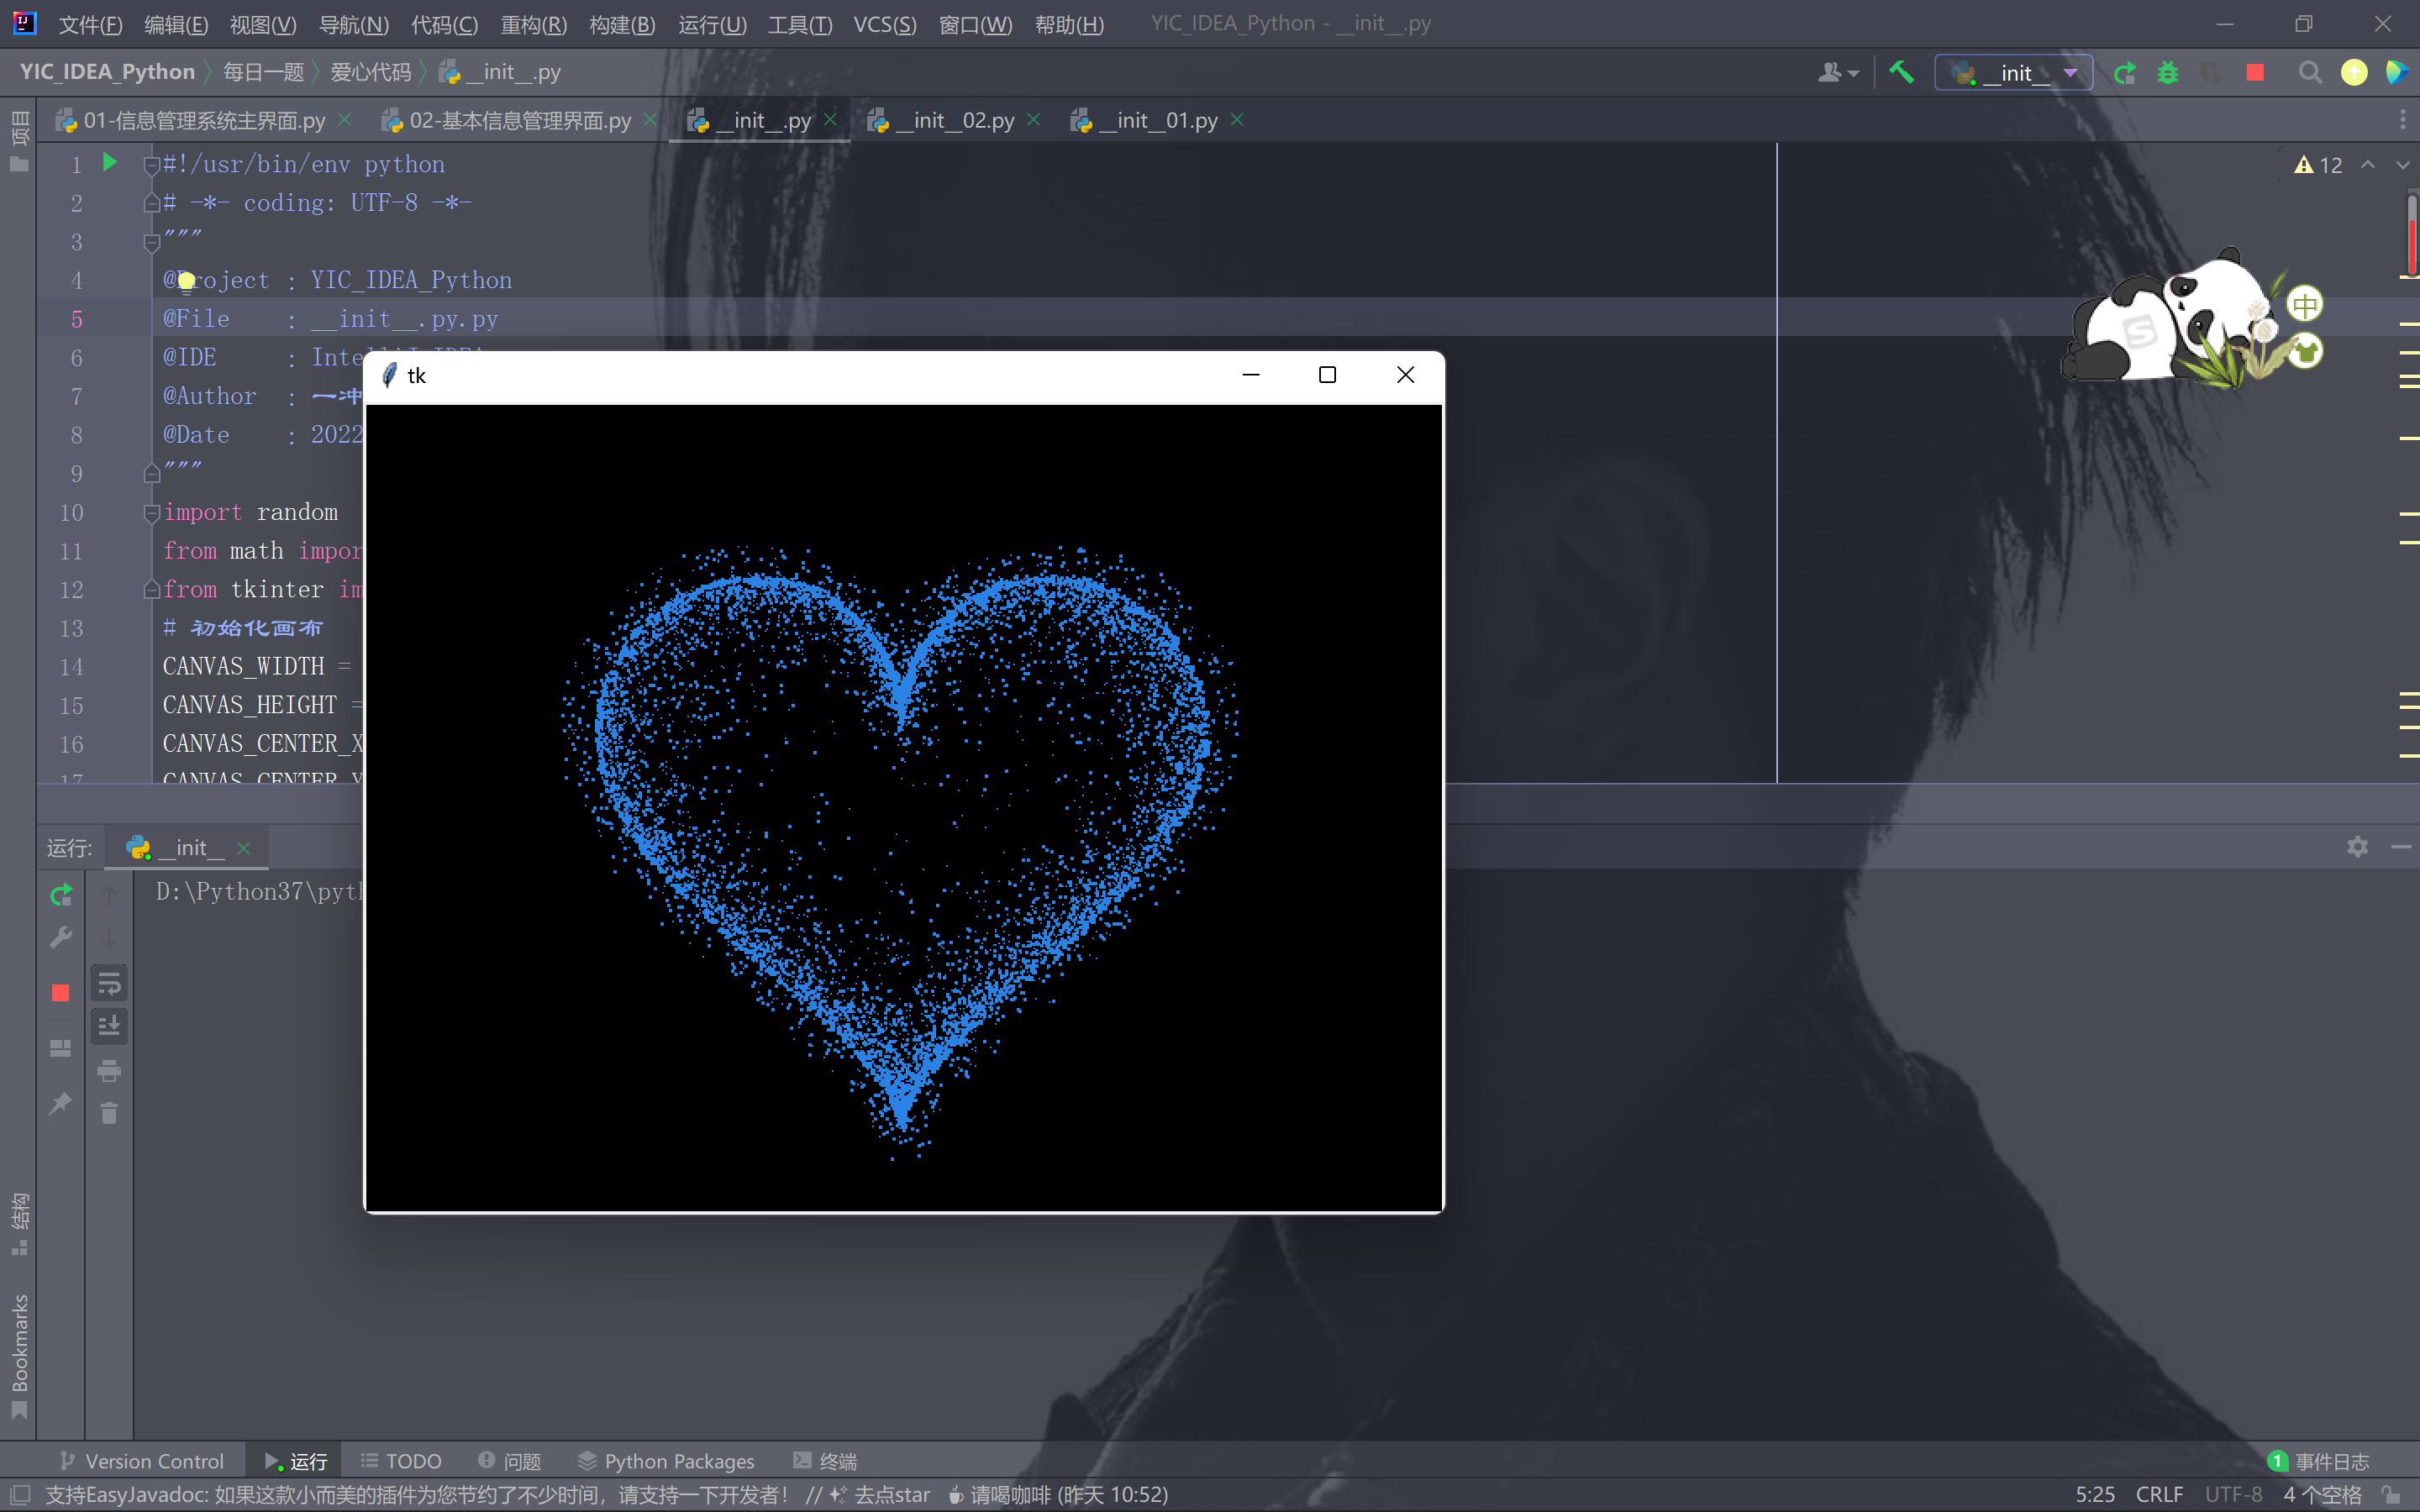This screenshot has height=1512, width=2420.
Task: Click the 去点star link in status bar
Action: point(891,1494)
